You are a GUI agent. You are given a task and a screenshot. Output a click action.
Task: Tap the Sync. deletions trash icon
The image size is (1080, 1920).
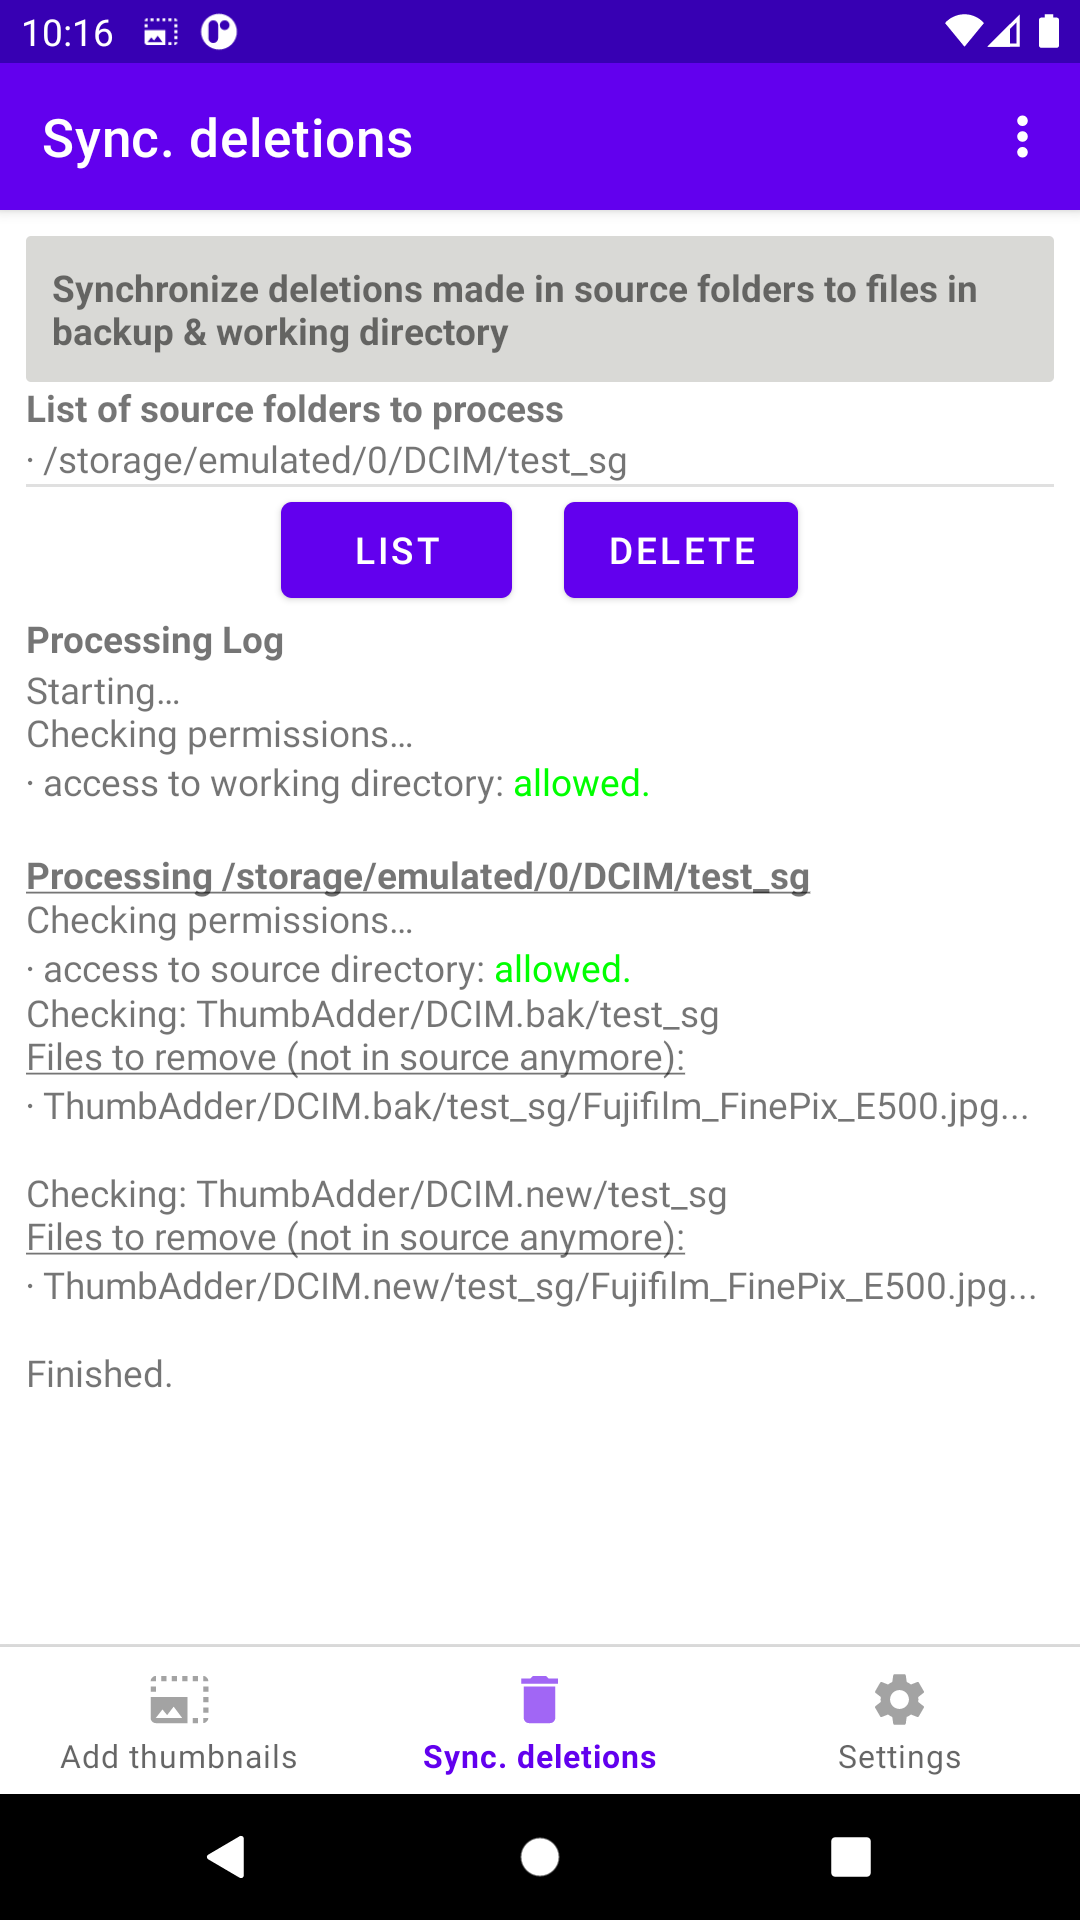point(539,1699)
